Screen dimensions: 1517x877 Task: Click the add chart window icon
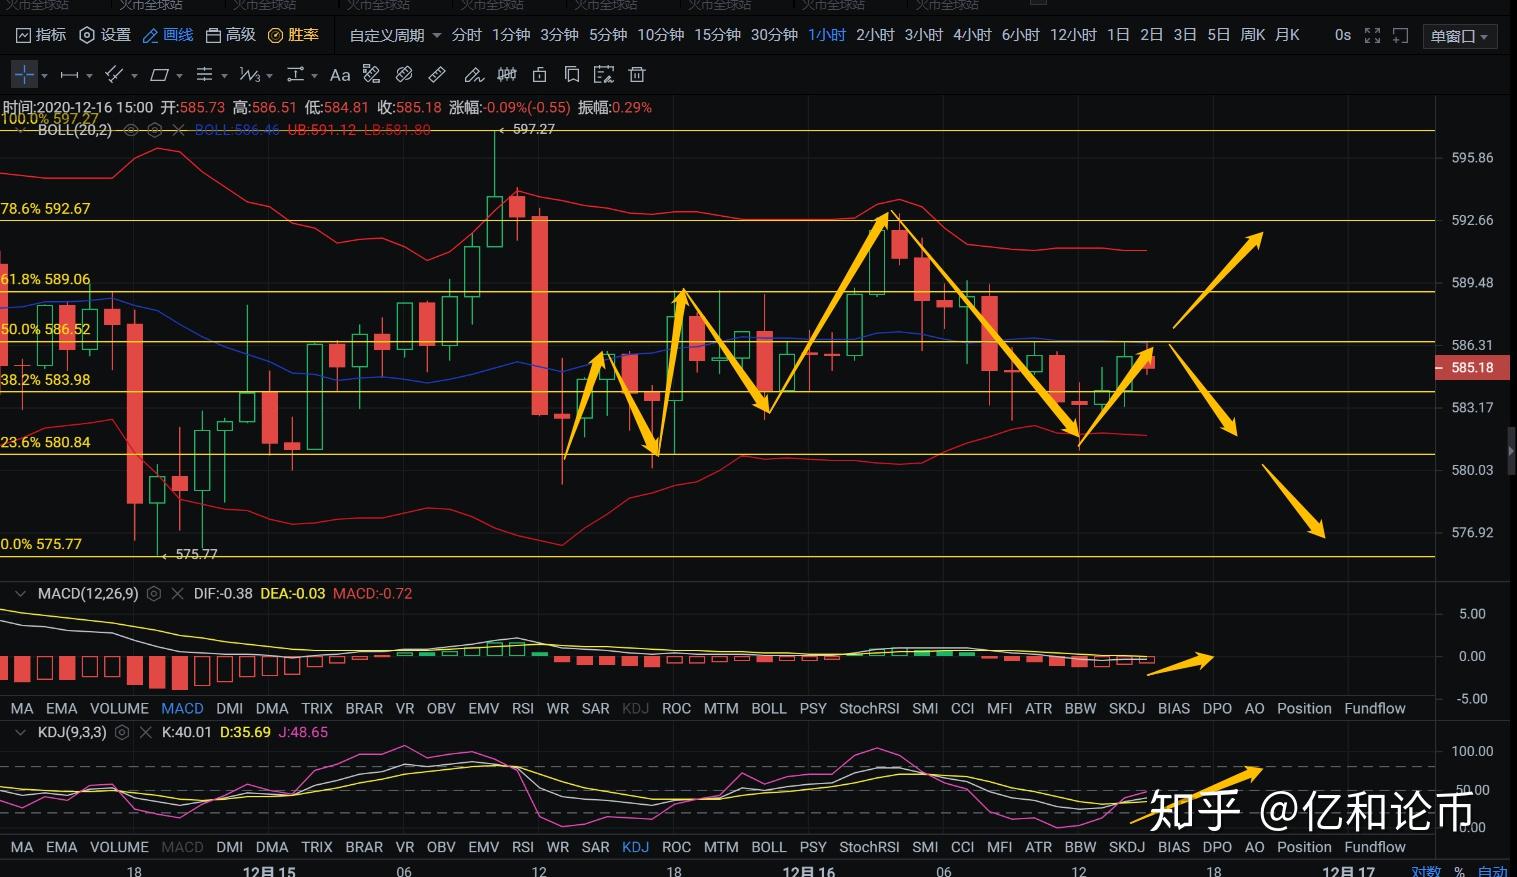[1401, 36]
